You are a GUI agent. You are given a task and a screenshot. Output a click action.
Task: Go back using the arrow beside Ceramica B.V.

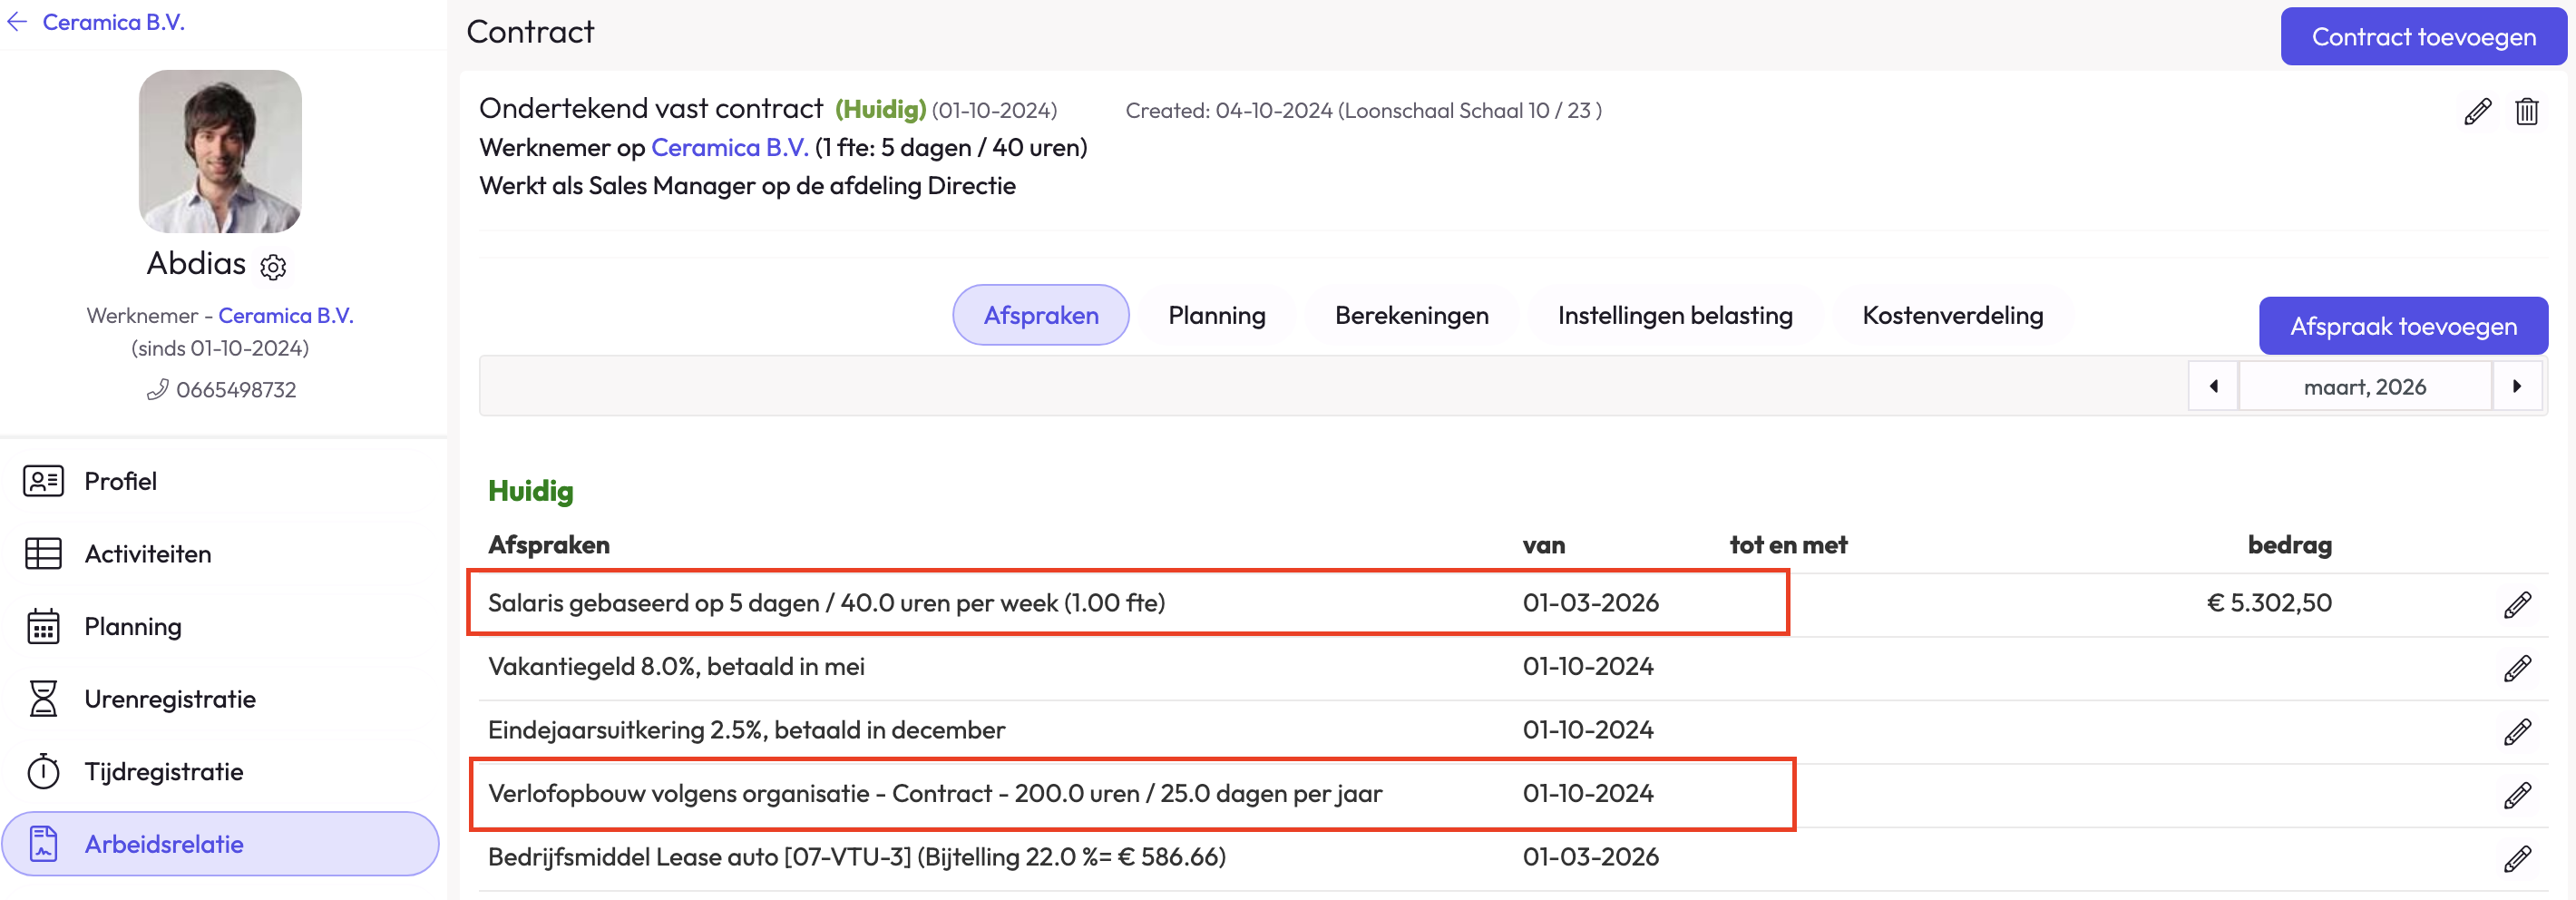point(17,22)
